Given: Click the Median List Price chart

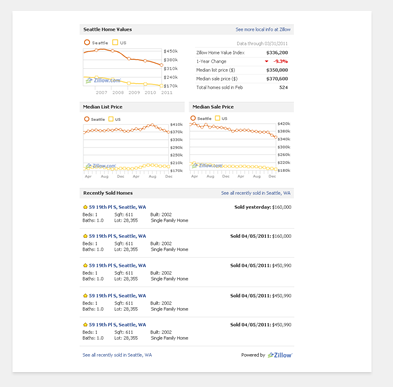Looking at the screenshot, I should click(126, 147).
